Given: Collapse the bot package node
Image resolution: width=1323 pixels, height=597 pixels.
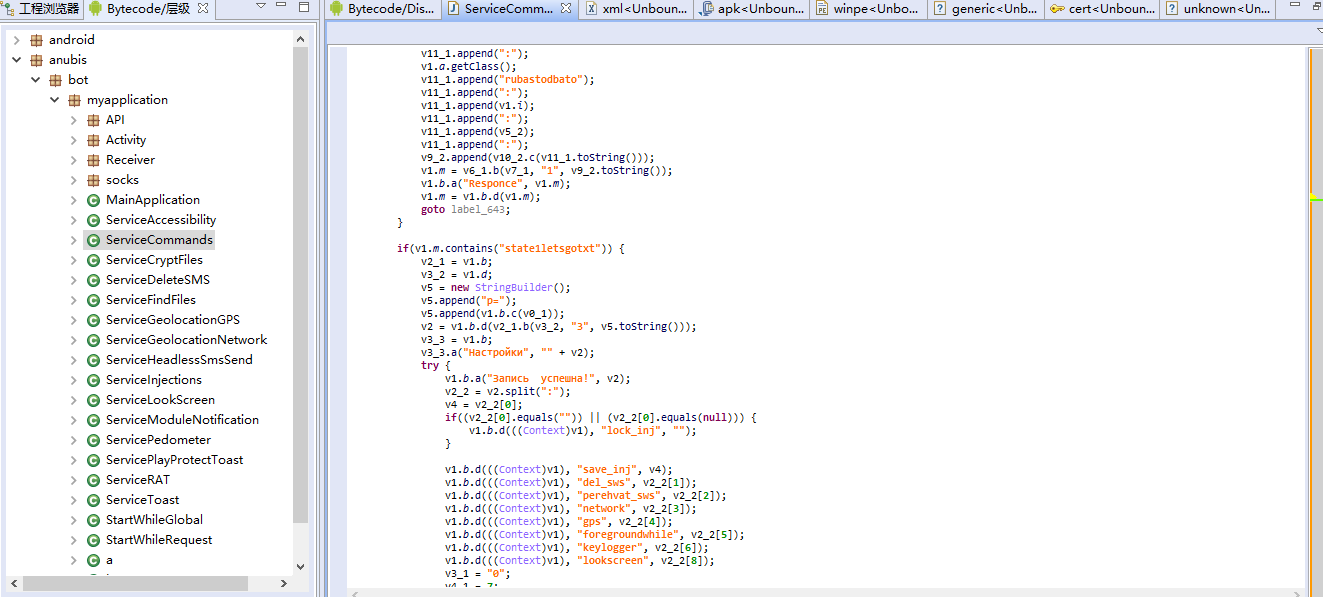Looking at the screenshot, I should pos(35,80).
